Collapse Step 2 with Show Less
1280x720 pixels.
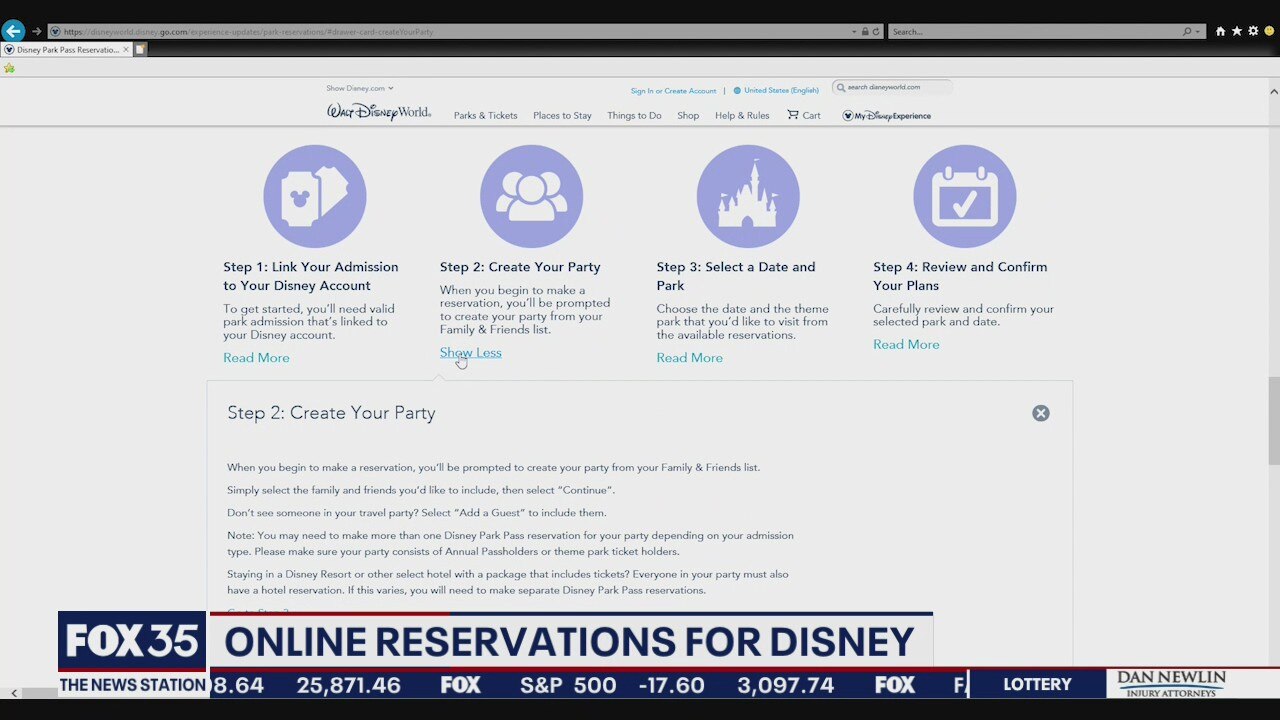click(471, 352)
